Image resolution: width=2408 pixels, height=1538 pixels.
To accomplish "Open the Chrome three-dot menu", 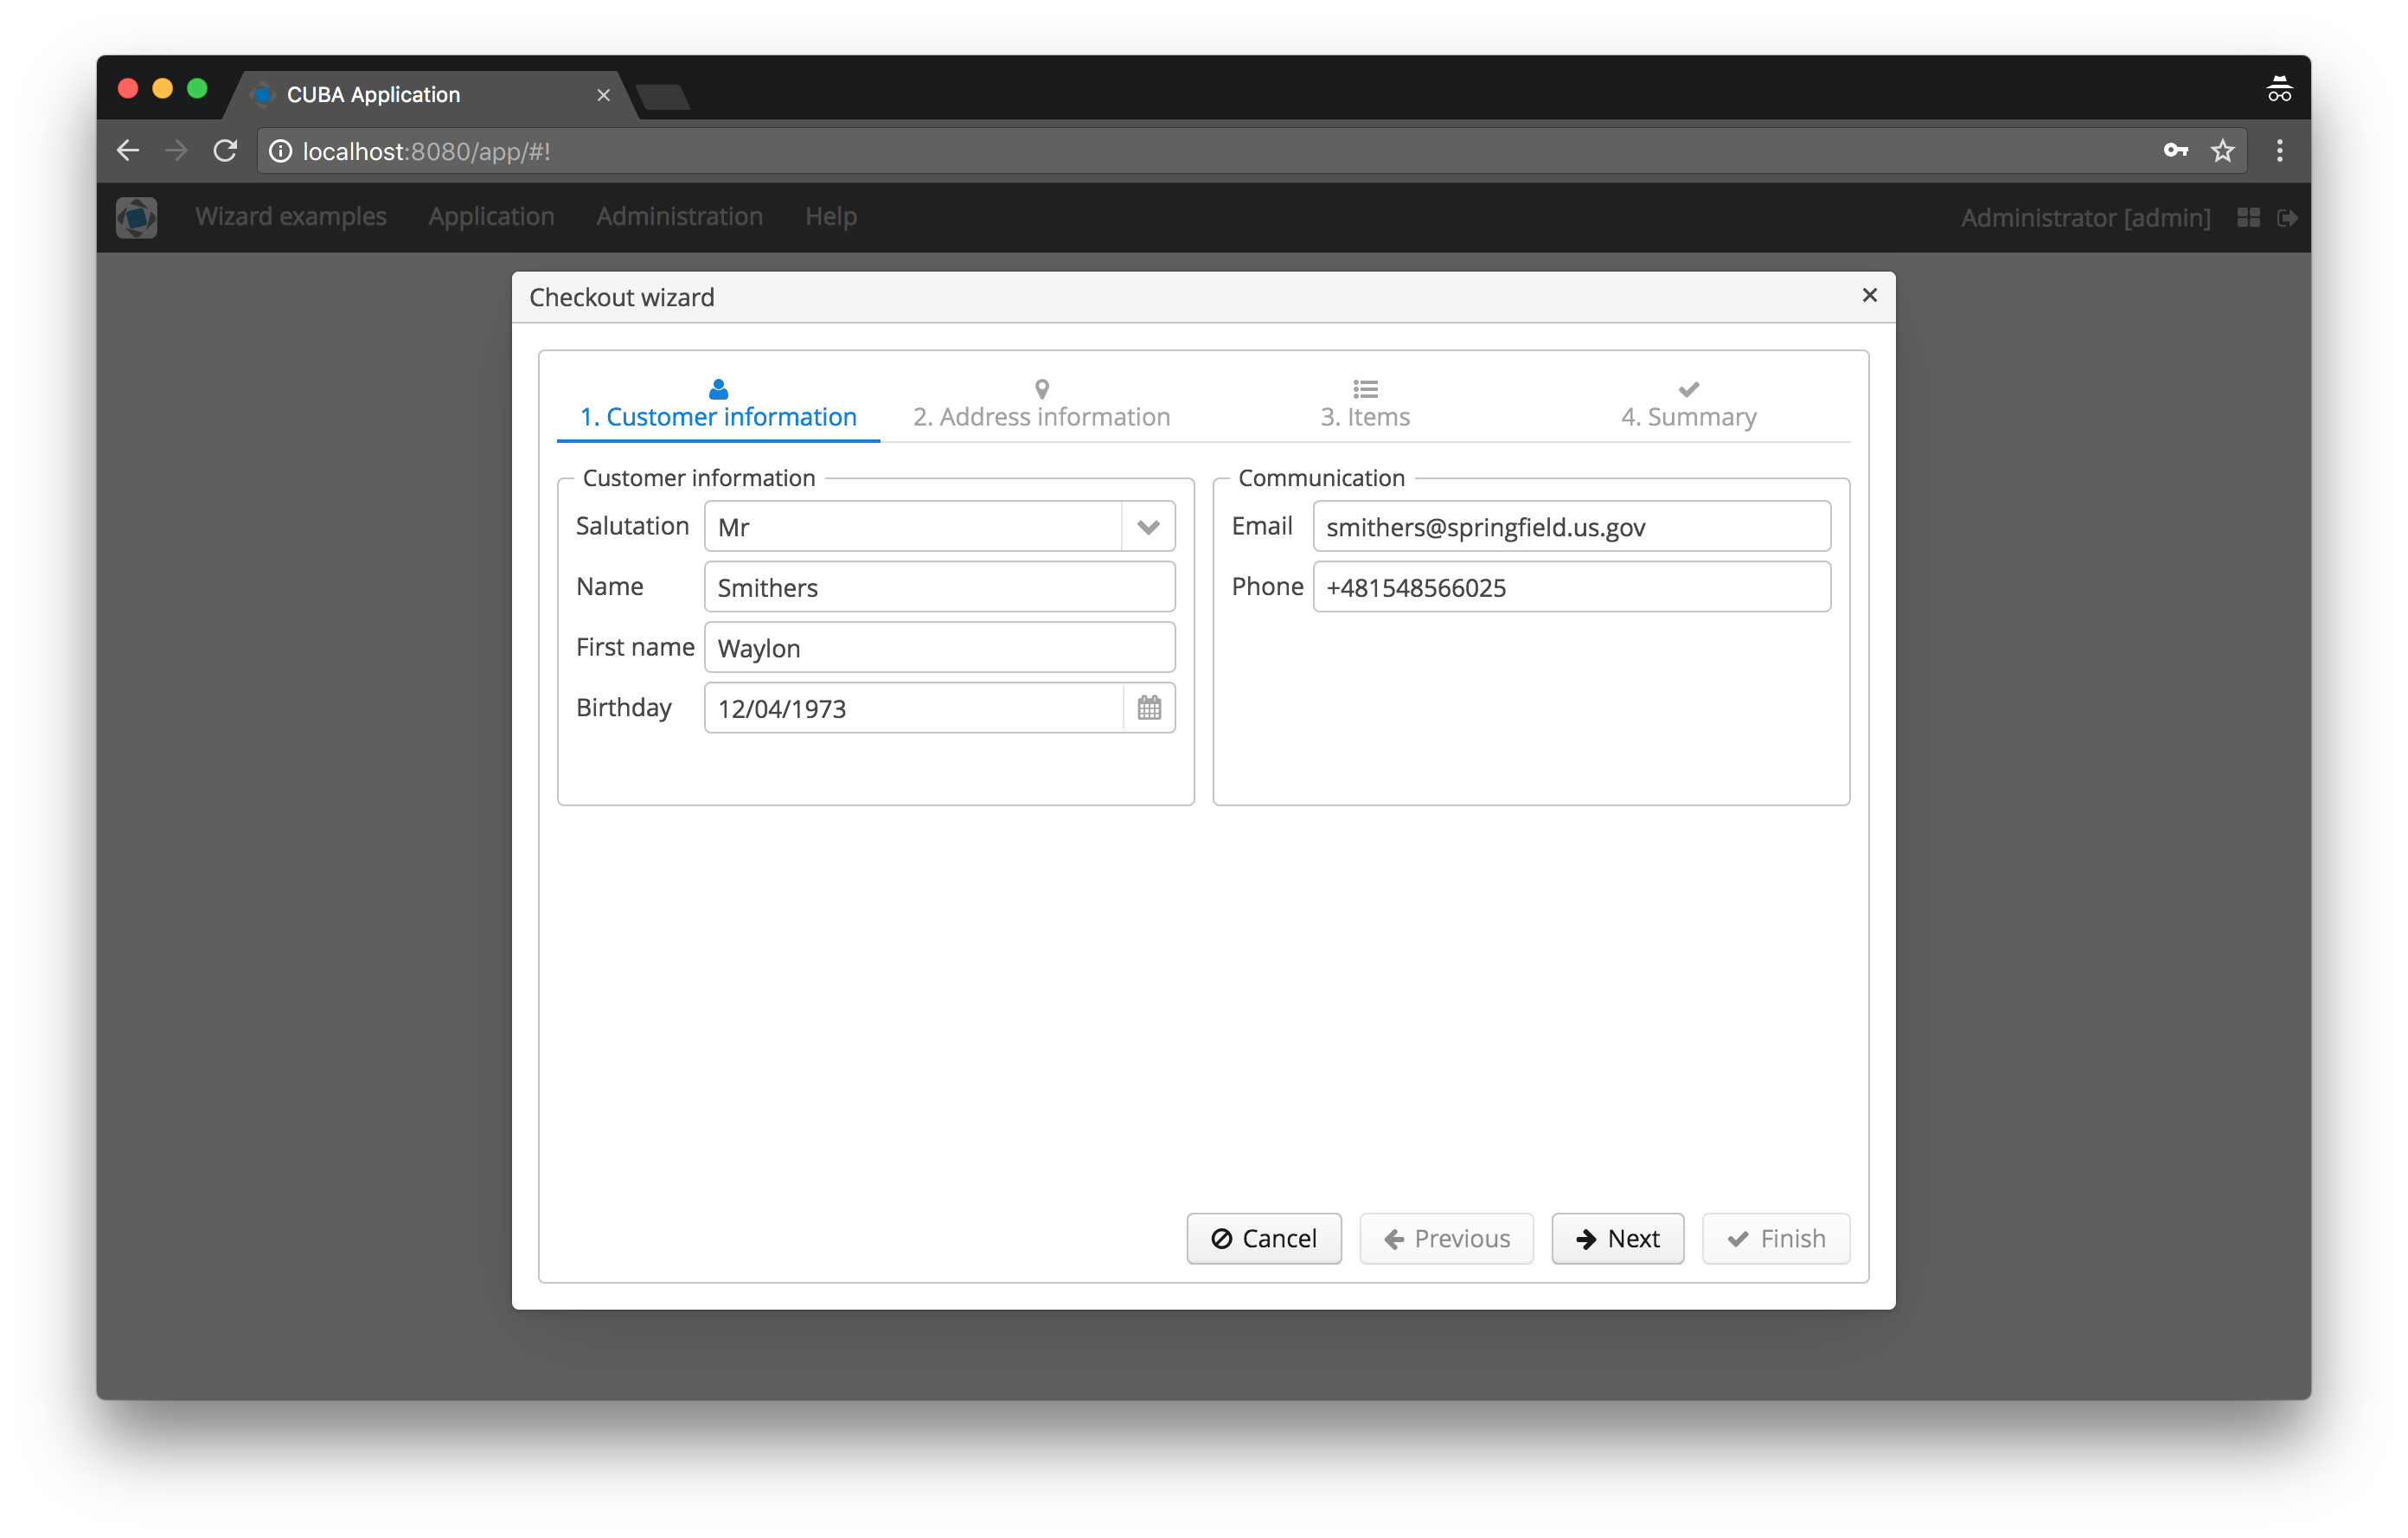I will click(2280, 151).
